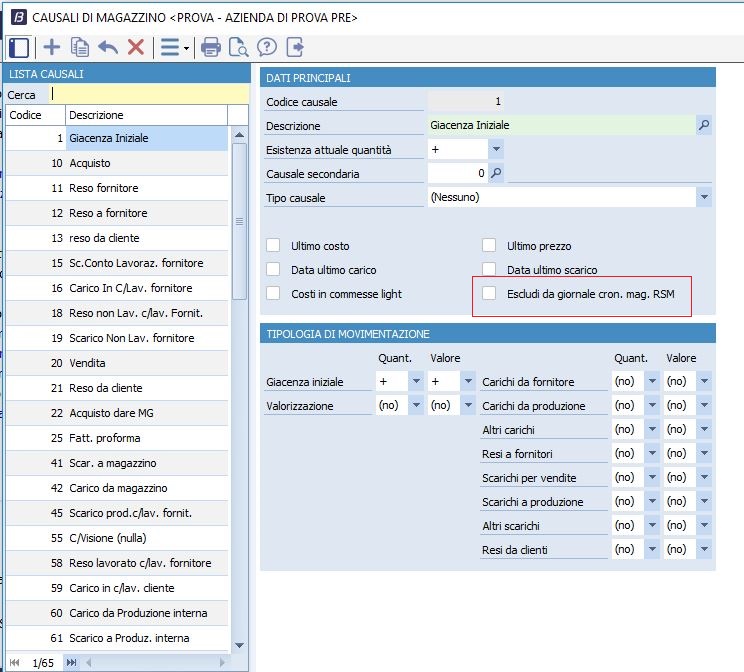Click the Cerca search field
744x672 pixels.
click(x=150, y=94)
